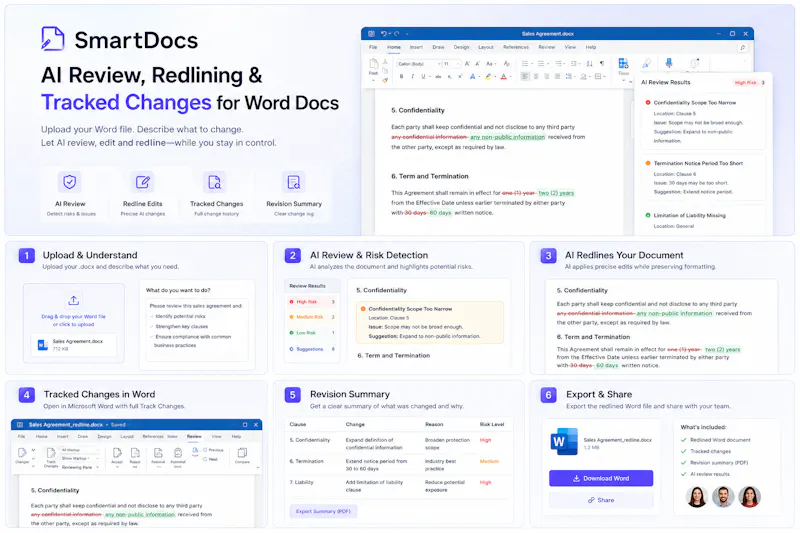Viewport: 800px width, 533px height.
Task: Click the Sales Agreement.docx uploaded file chip
Action: 74,345
